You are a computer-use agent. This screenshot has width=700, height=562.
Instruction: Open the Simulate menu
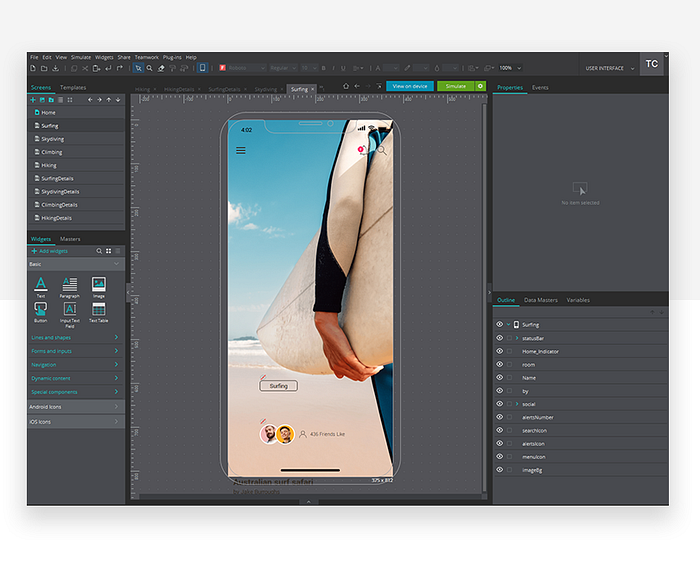(x=81, y=57)
